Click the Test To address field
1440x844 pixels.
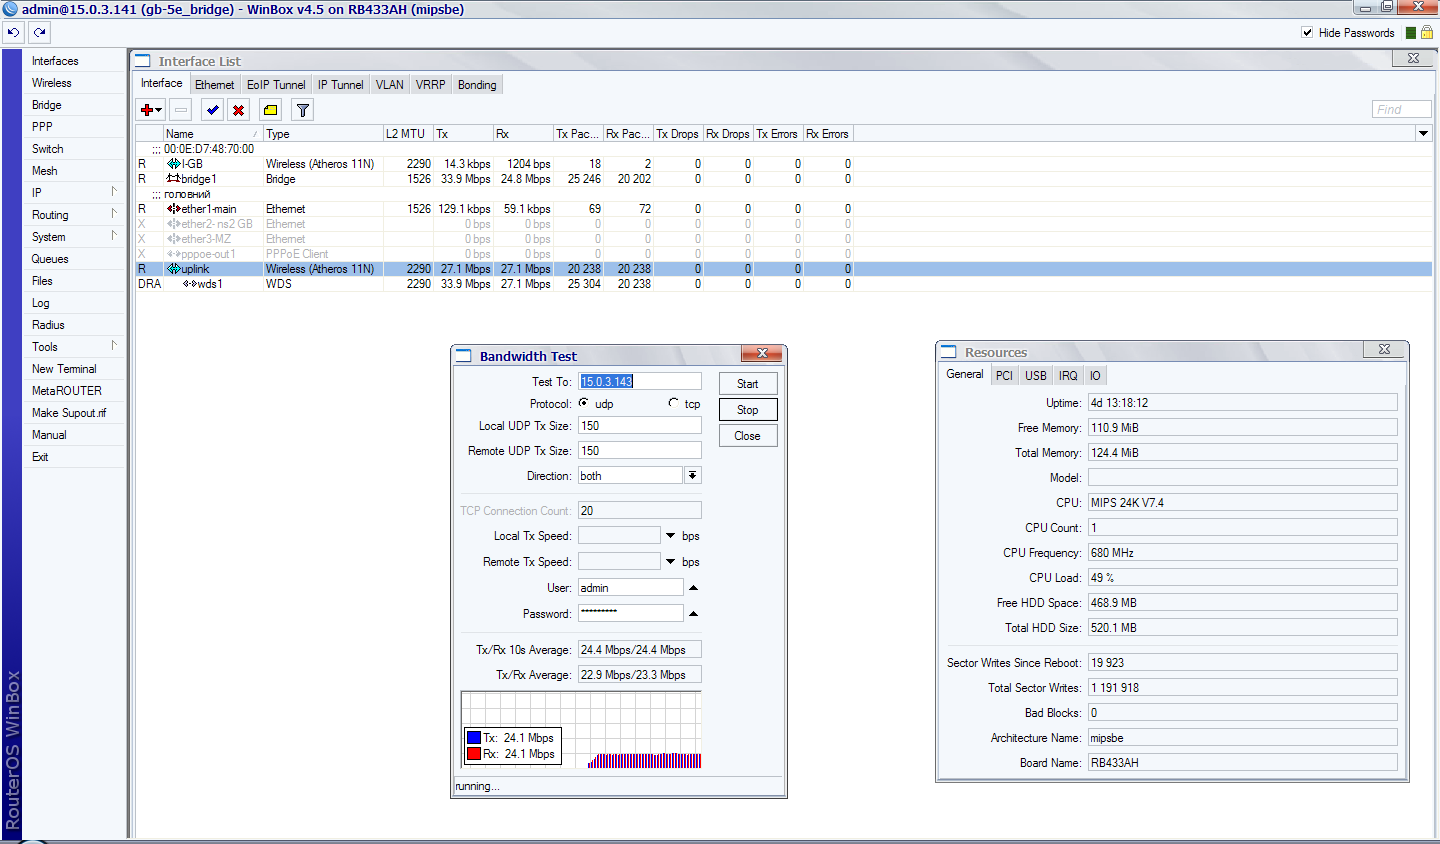[640, 381]
